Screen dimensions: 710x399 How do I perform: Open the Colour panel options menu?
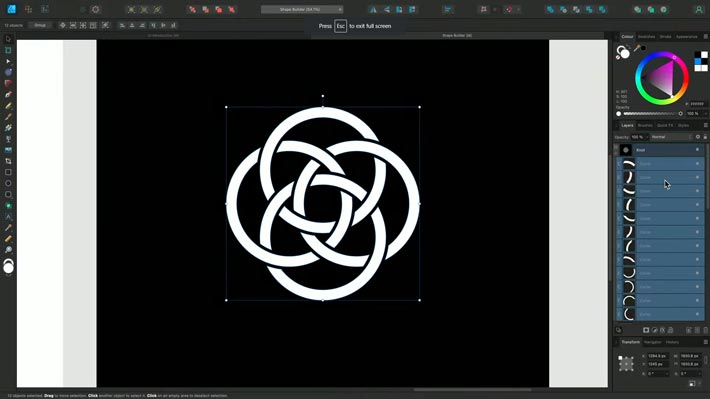(705, 36)
